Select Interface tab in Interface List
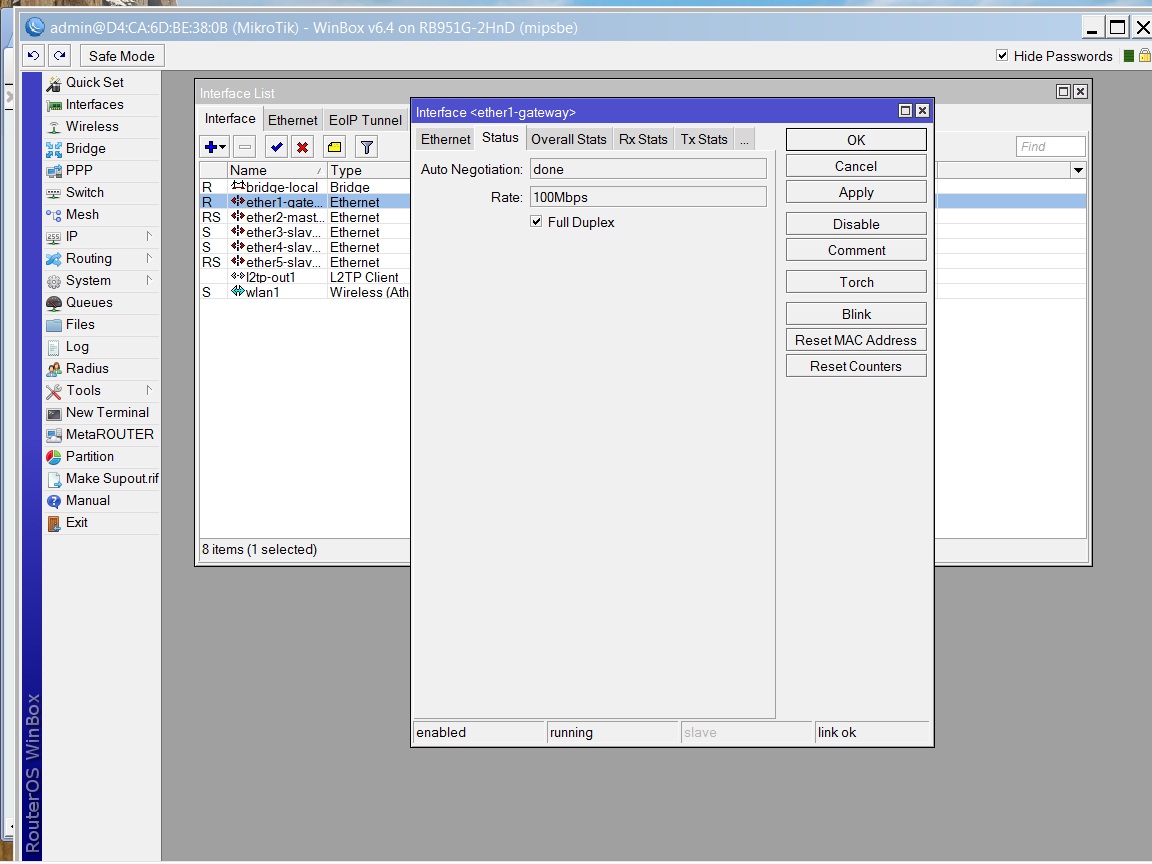Screen dimensions: 1152x864 [230, 119]
